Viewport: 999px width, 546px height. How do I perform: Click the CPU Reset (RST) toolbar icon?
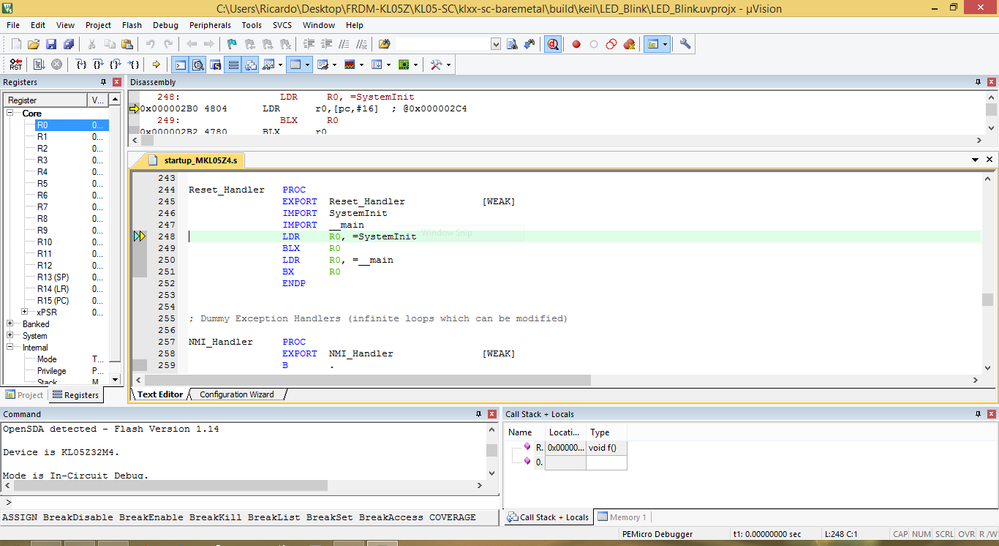click(x=15, y=65)
